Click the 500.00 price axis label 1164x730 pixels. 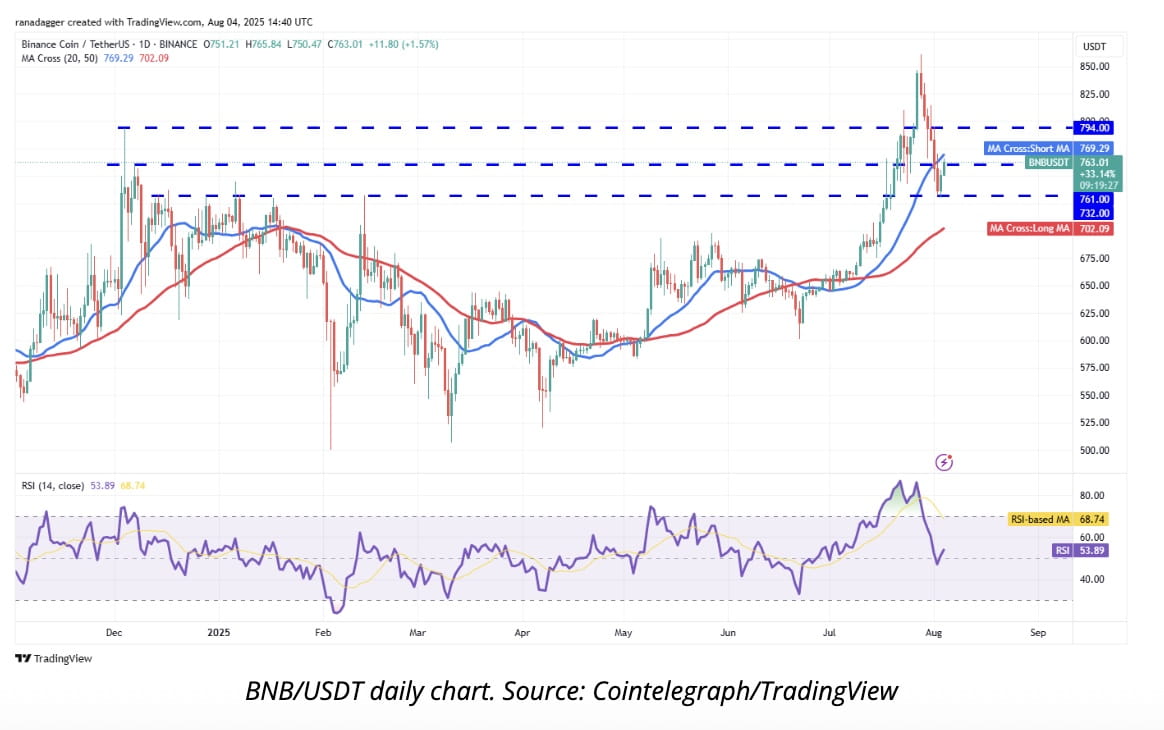pyautogui.click(x=1094, y=450)
